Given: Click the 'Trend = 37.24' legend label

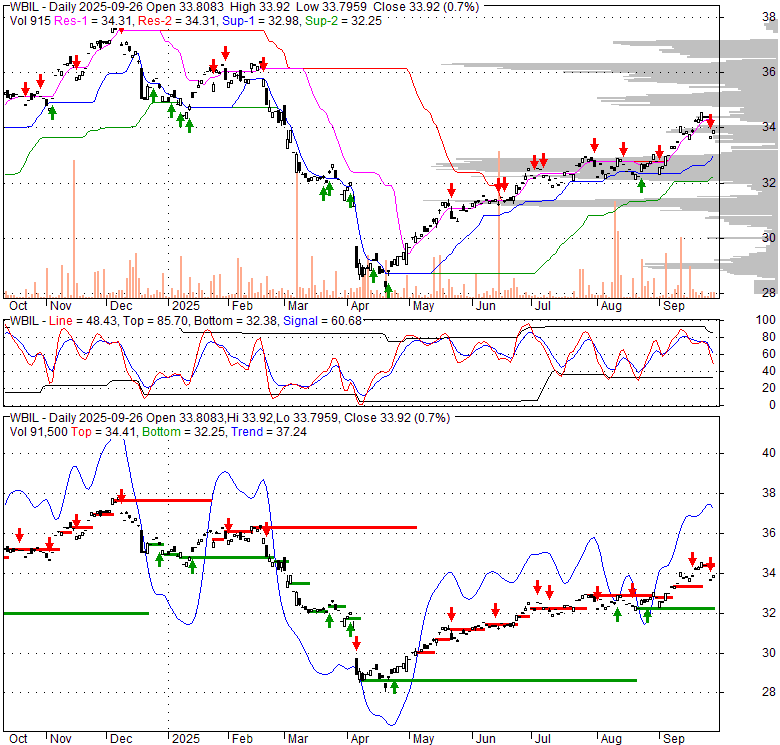Looking at the screenshot, I should pos(269,432).
